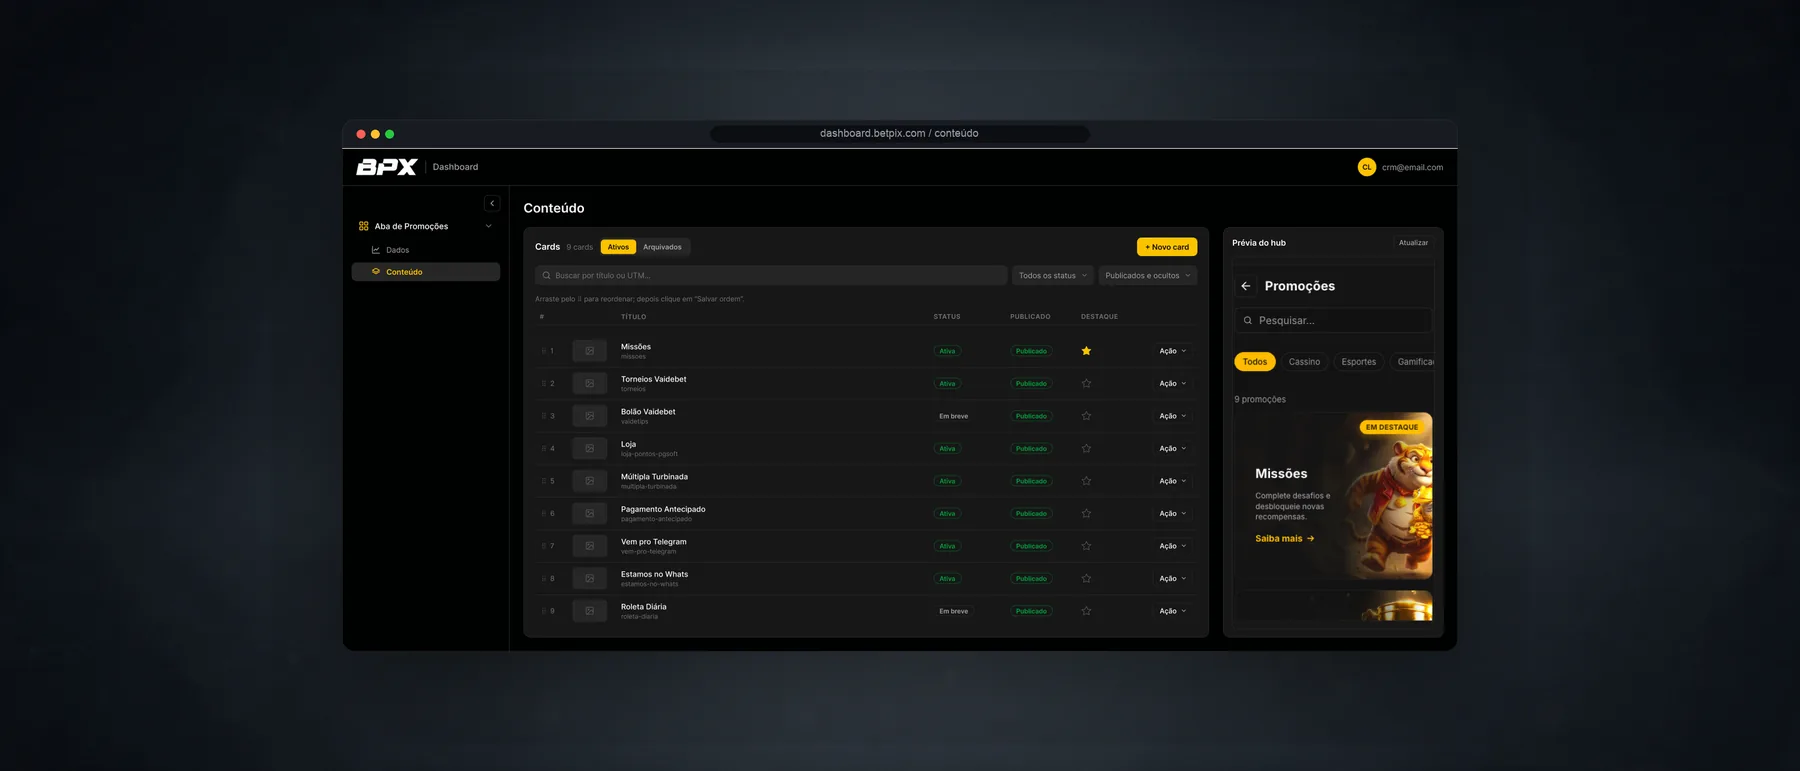Open the Missões row image thumbnail
Image resolution: width=1800 pixels, height=771 pixels.
point(590,351)
